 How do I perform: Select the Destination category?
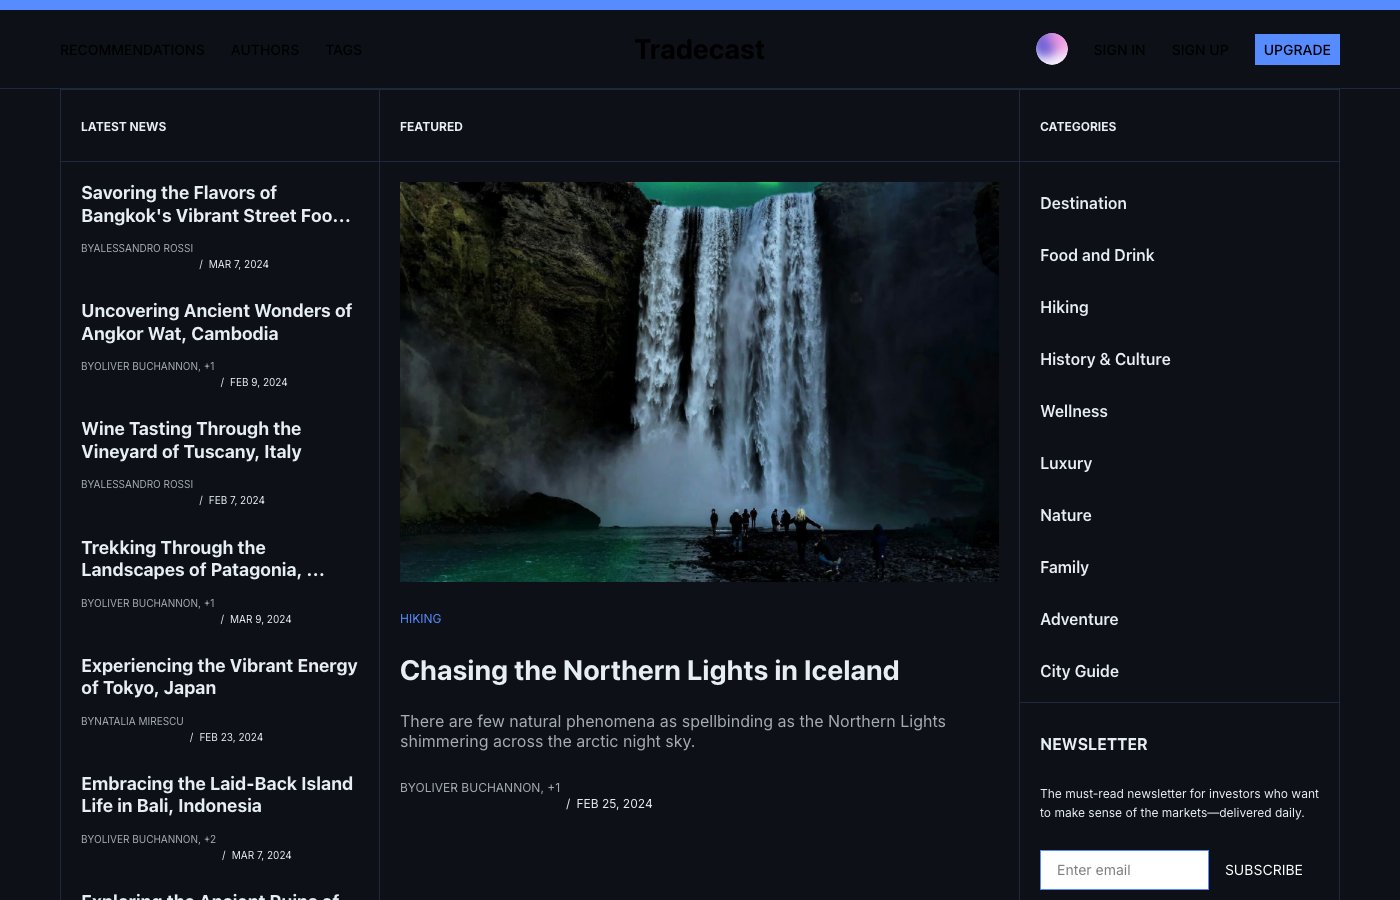(1083, 203)
